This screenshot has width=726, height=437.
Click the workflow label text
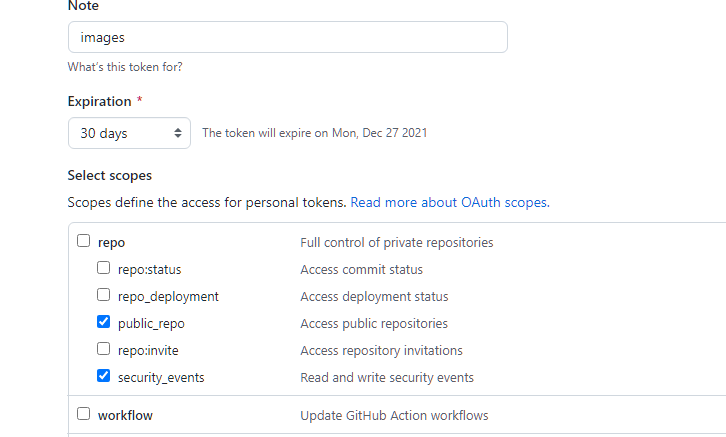tap(125, 414)
